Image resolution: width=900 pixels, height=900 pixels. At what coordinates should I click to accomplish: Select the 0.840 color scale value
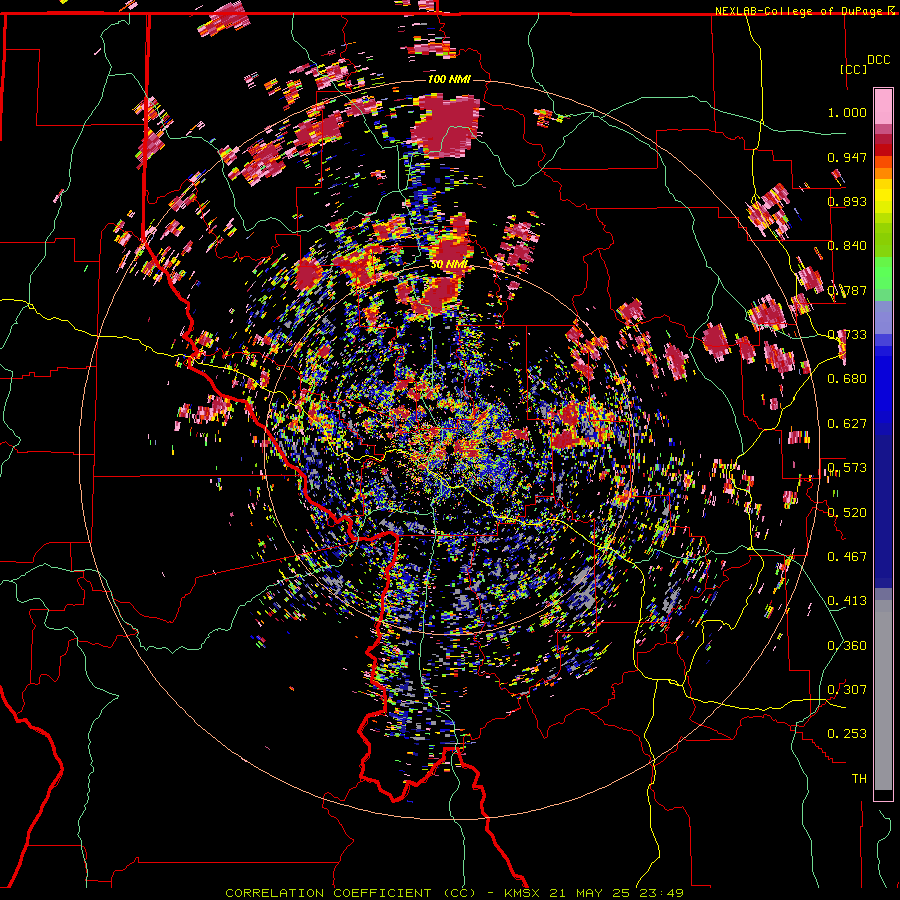847,246
